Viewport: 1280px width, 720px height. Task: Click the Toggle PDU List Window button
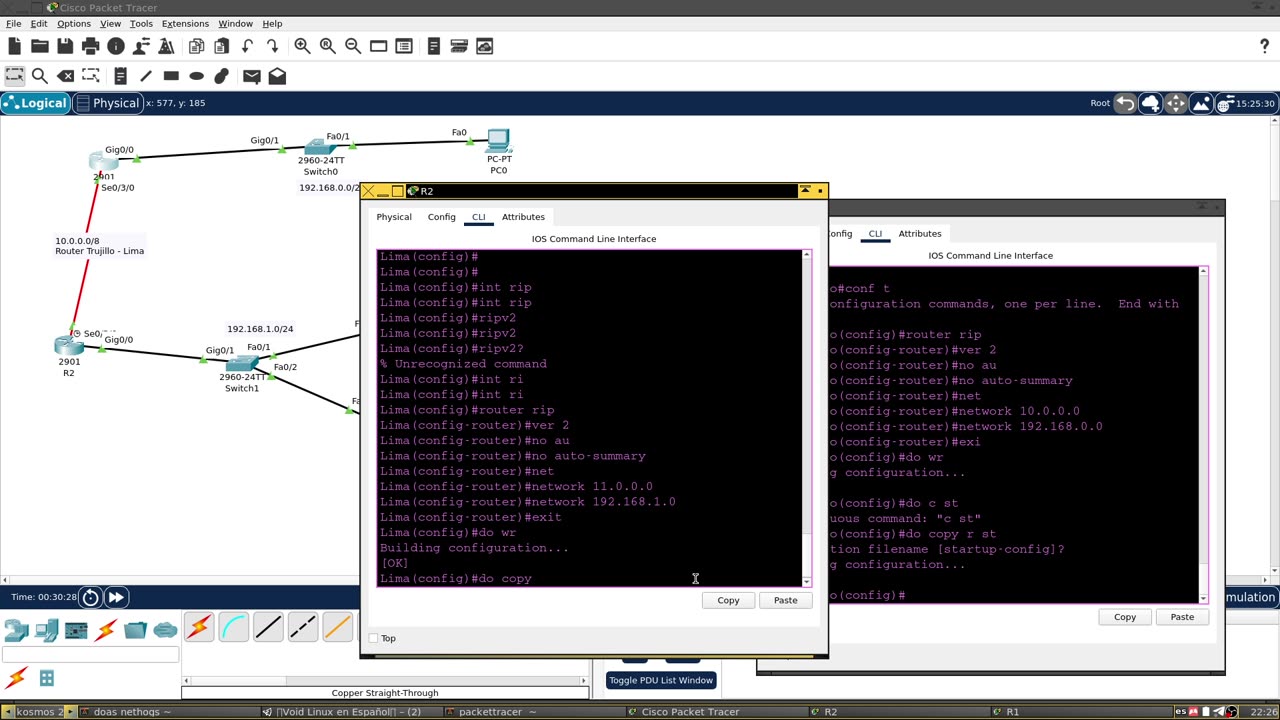coord(661,680)
